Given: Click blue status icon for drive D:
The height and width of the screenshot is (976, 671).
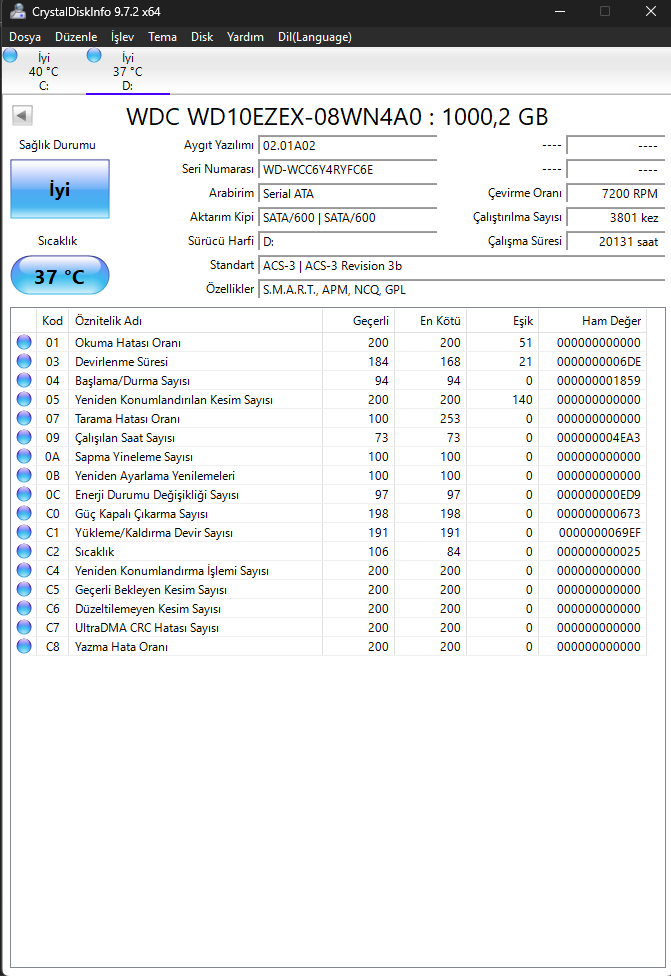Looking at the screenshot, I should point(94,55).
